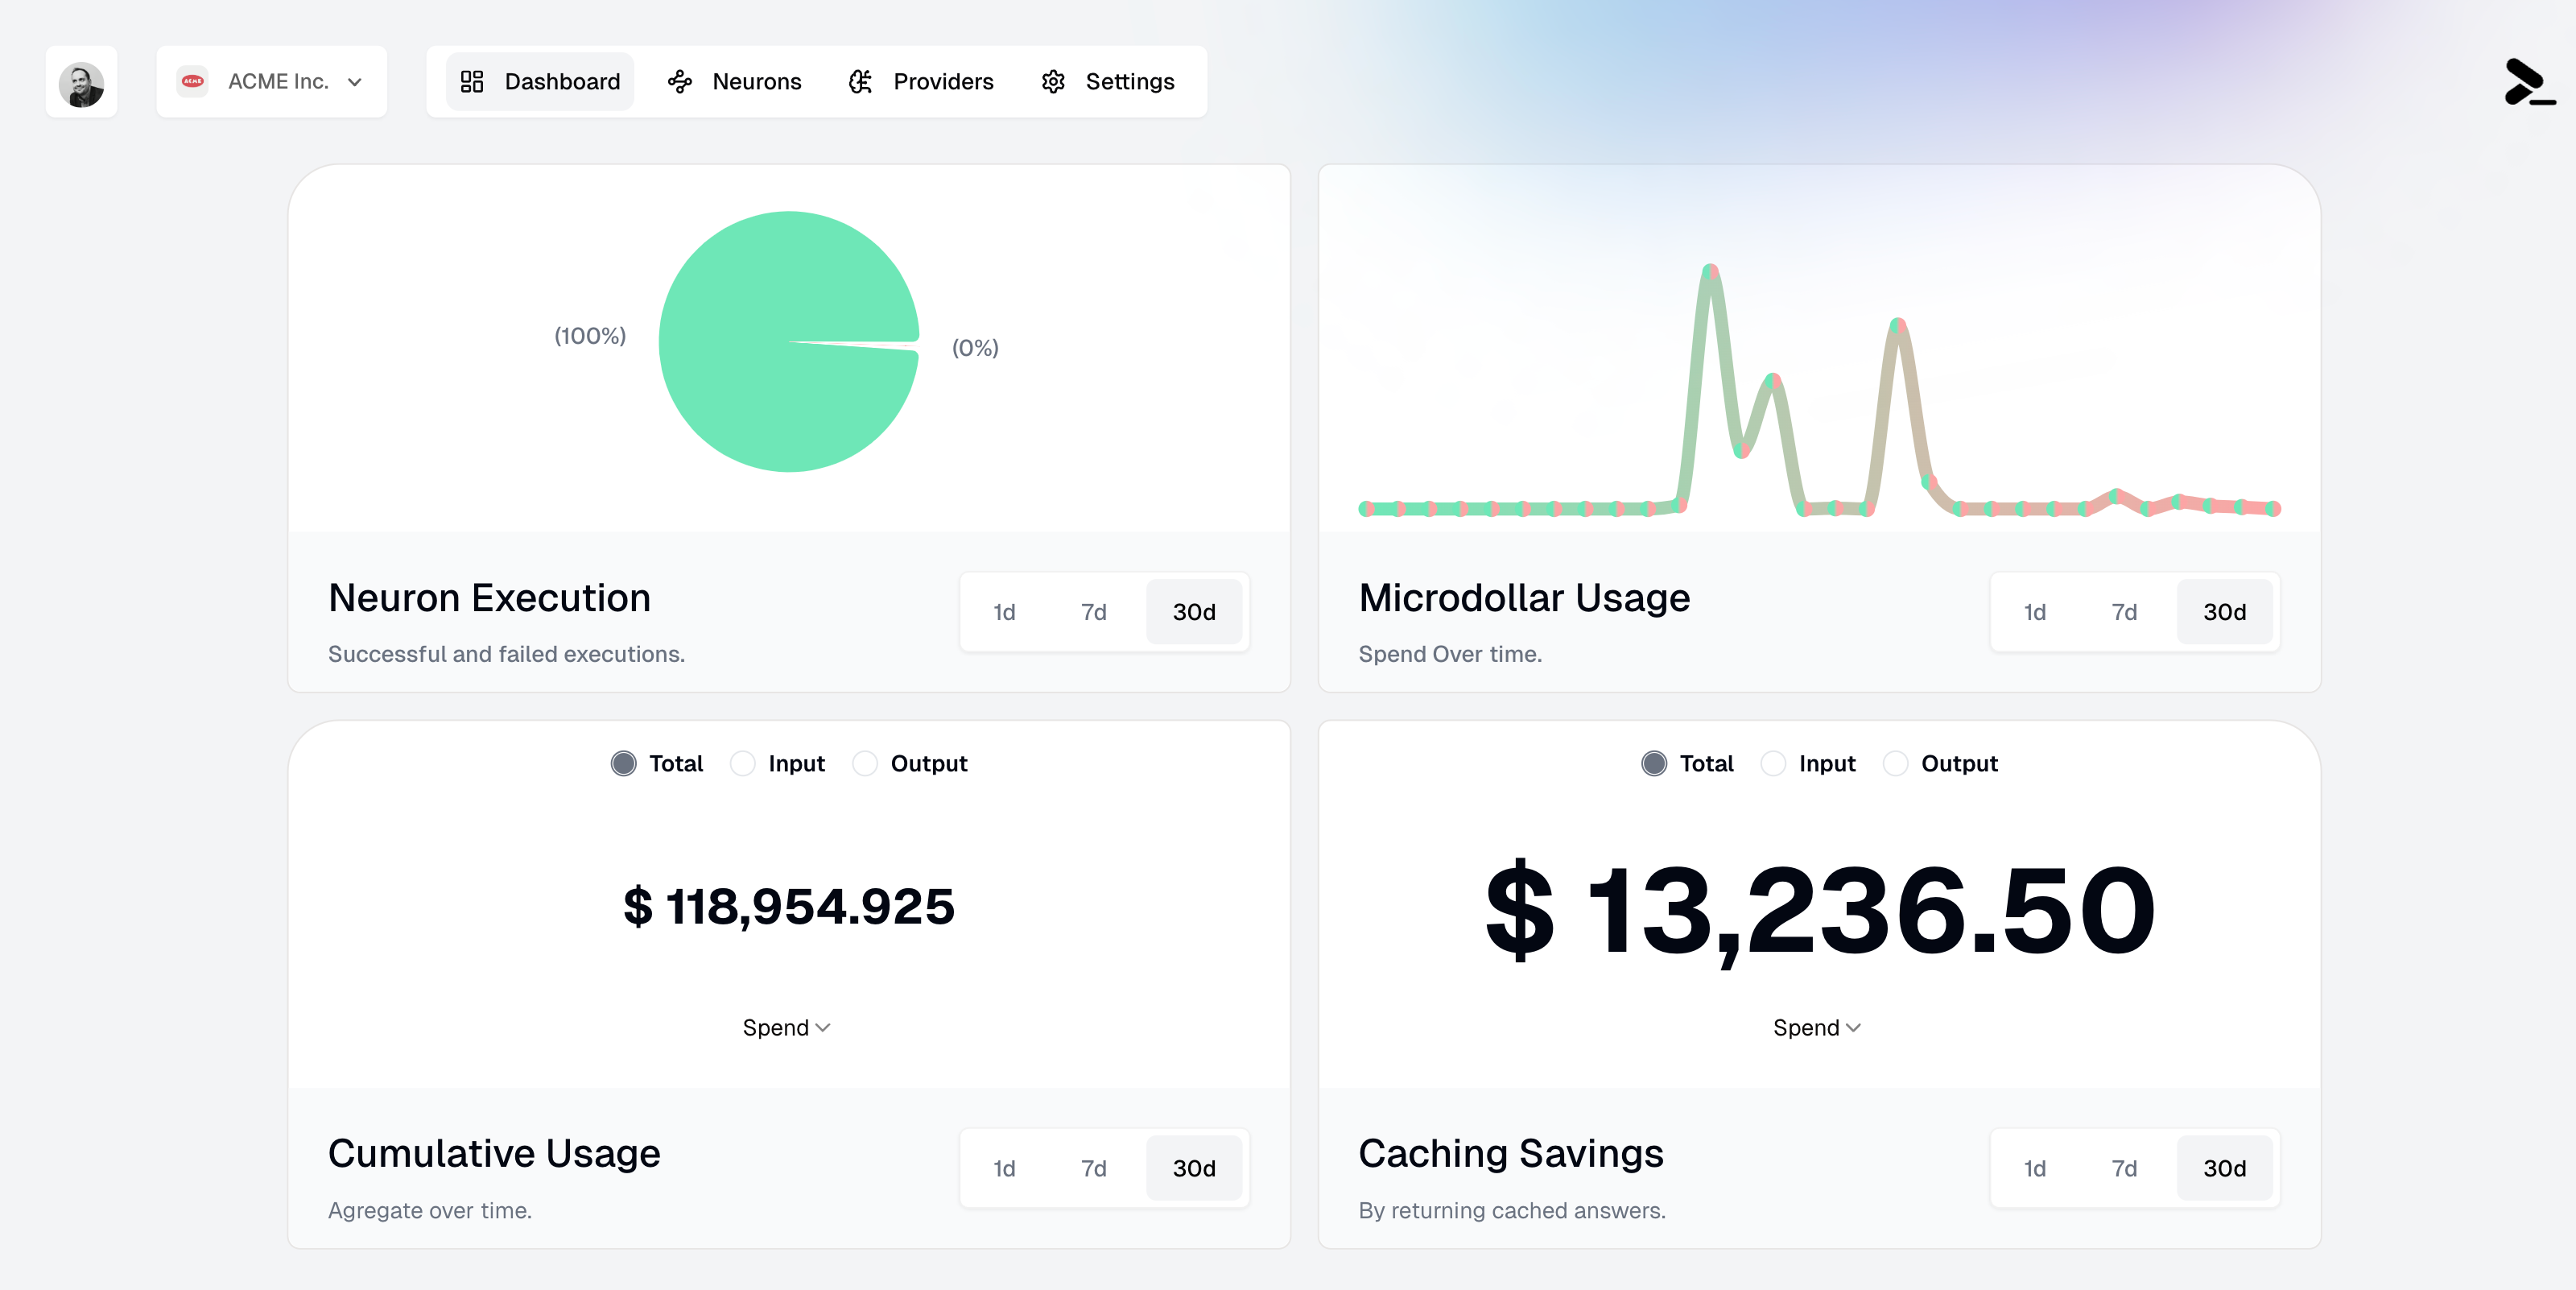2576x1290 pixels.
Task: Click the Neurons nav icon
Action: point(680,82)
